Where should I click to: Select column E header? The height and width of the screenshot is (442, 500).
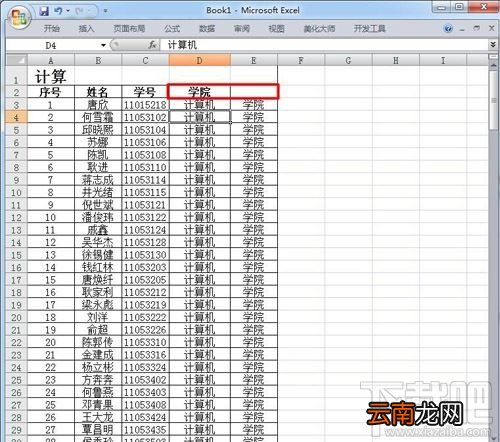click(254, 60)
